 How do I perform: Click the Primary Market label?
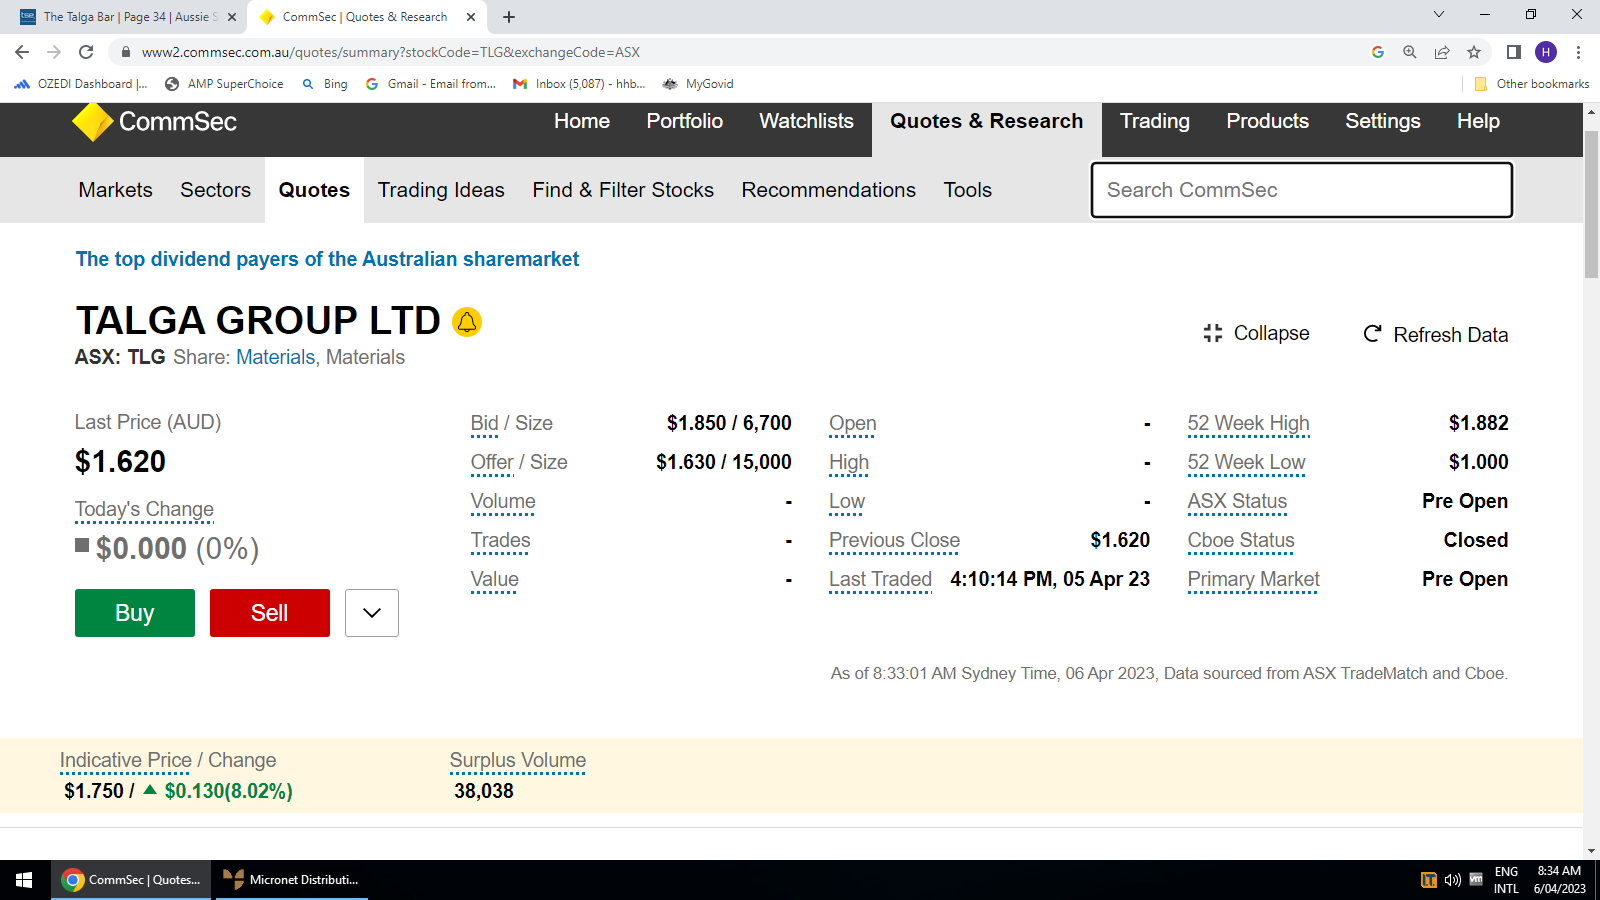(1253, 579)
